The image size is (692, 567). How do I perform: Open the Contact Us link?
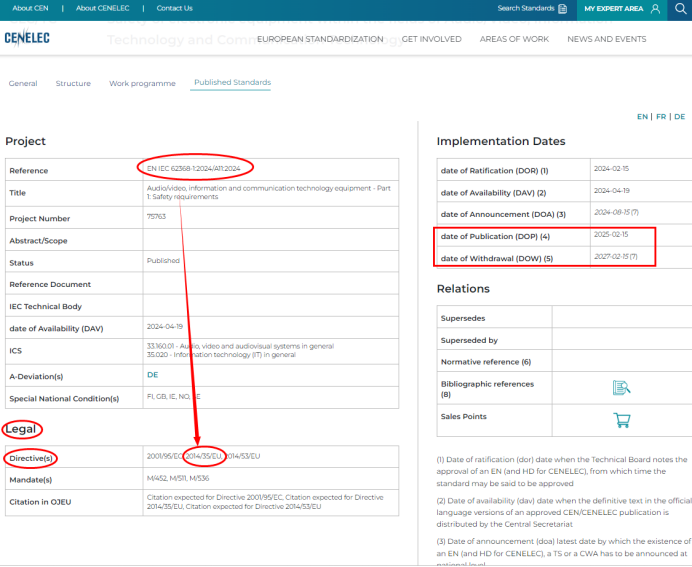(174, 8)
